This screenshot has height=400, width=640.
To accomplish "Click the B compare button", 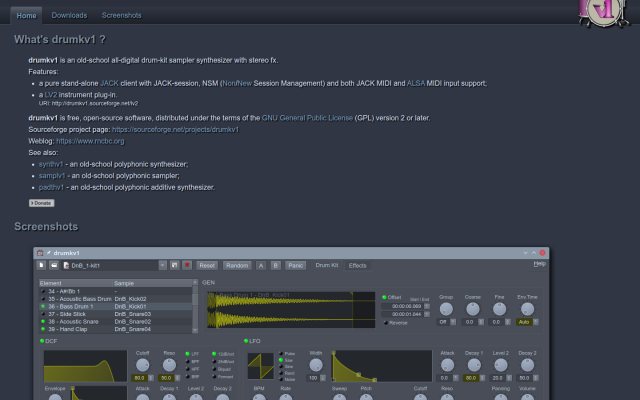I will coord(276,265).
